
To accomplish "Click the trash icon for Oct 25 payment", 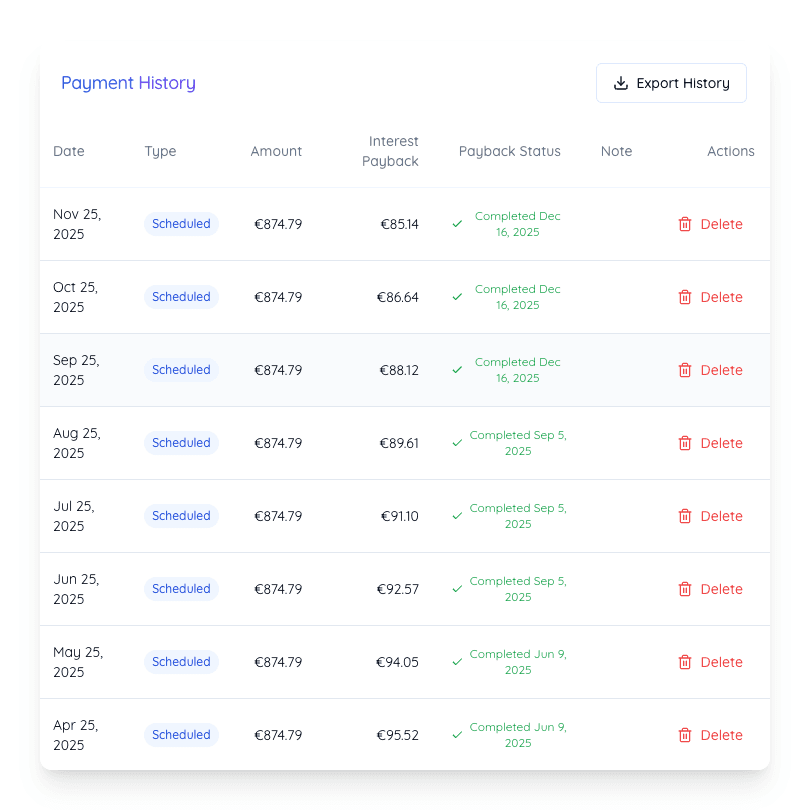I will pos(685,297).
